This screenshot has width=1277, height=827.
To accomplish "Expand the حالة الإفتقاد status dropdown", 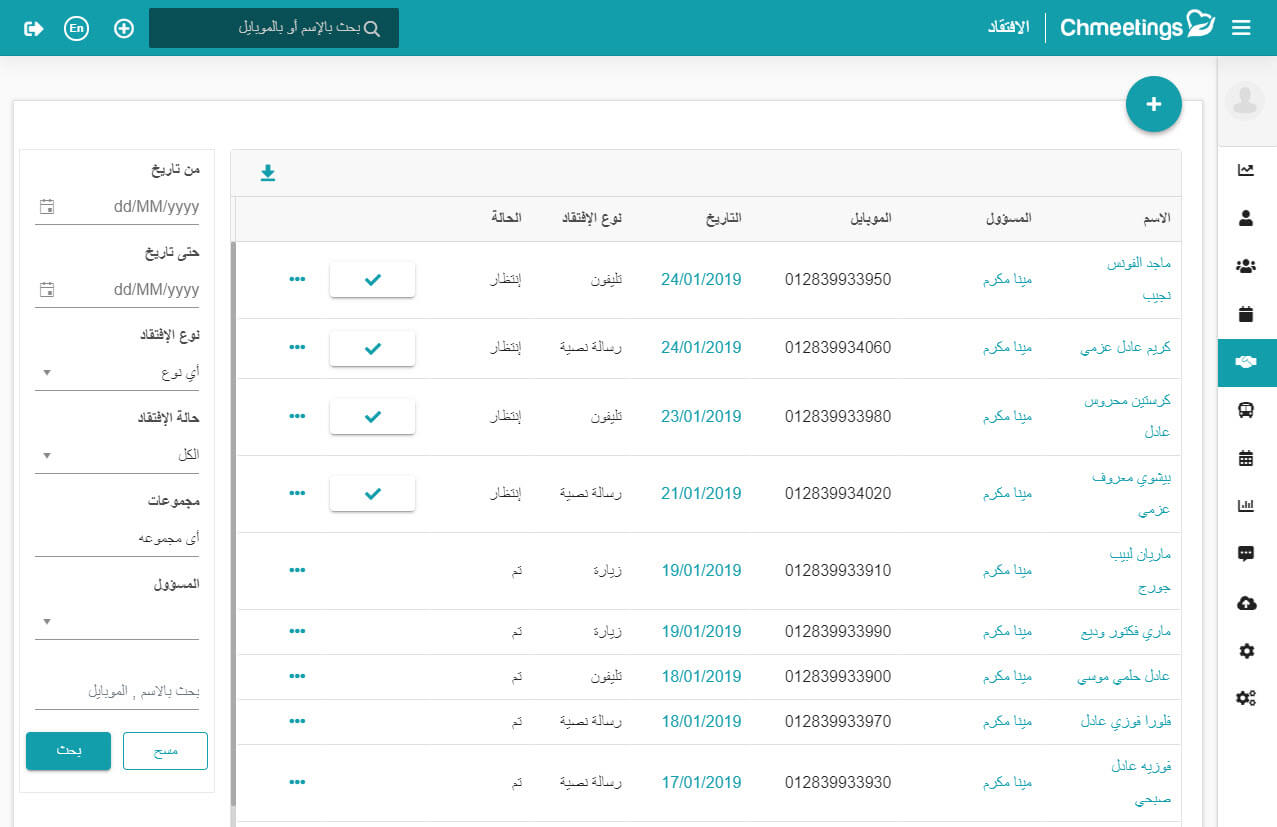I will click(x=117, y=455).
